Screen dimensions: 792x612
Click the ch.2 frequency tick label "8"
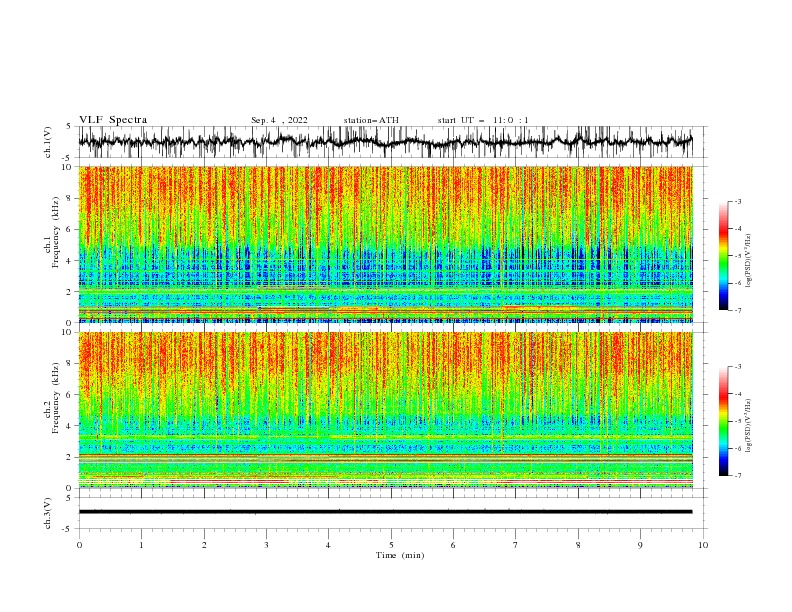[x=69, y=364]
